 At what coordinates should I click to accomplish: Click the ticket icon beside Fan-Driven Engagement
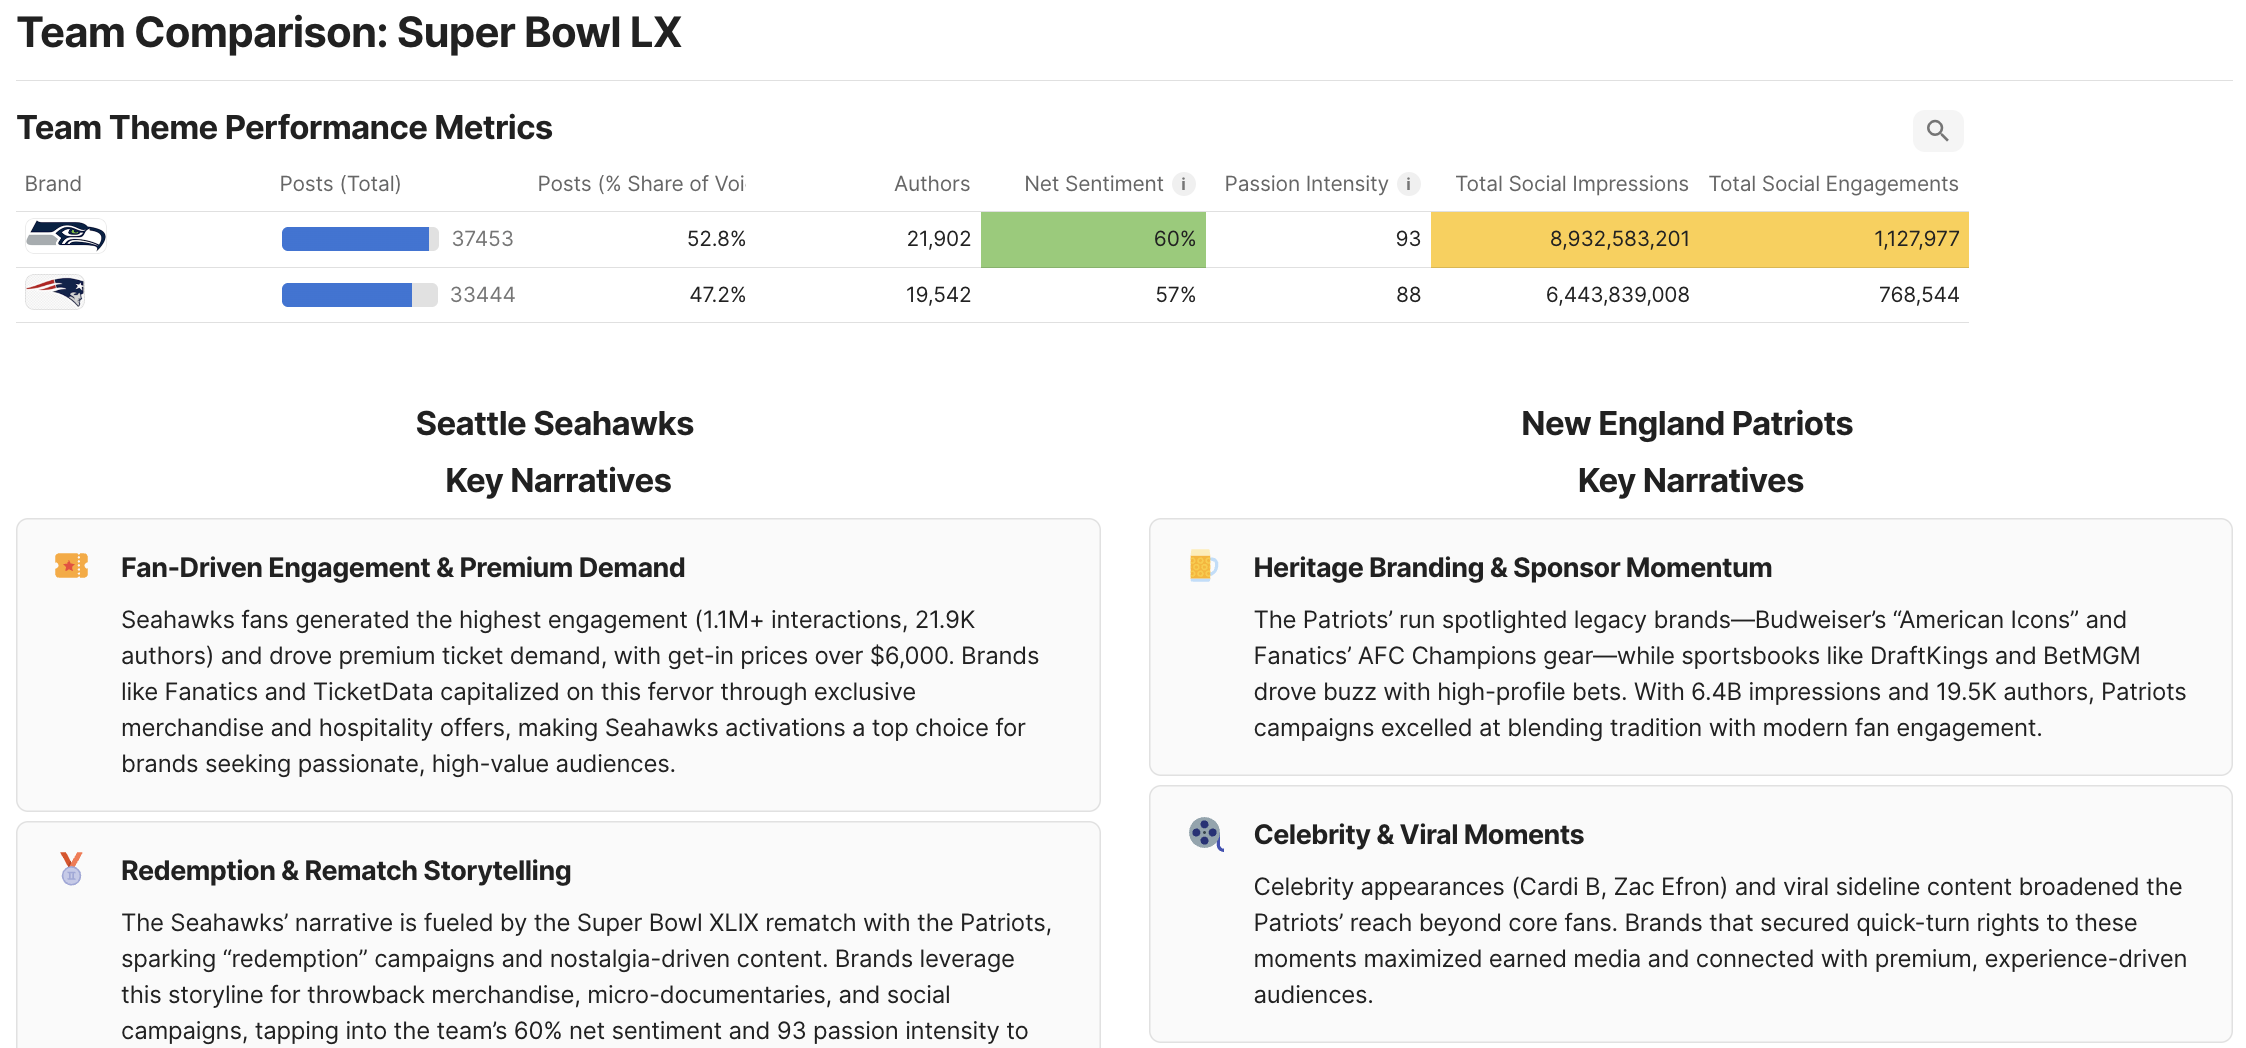[71, 566]
